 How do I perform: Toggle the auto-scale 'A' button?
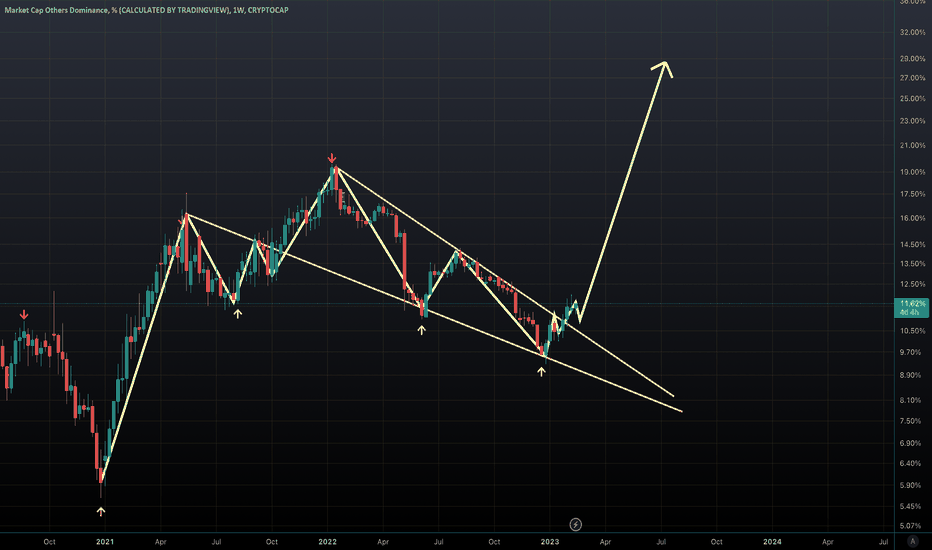913,541
